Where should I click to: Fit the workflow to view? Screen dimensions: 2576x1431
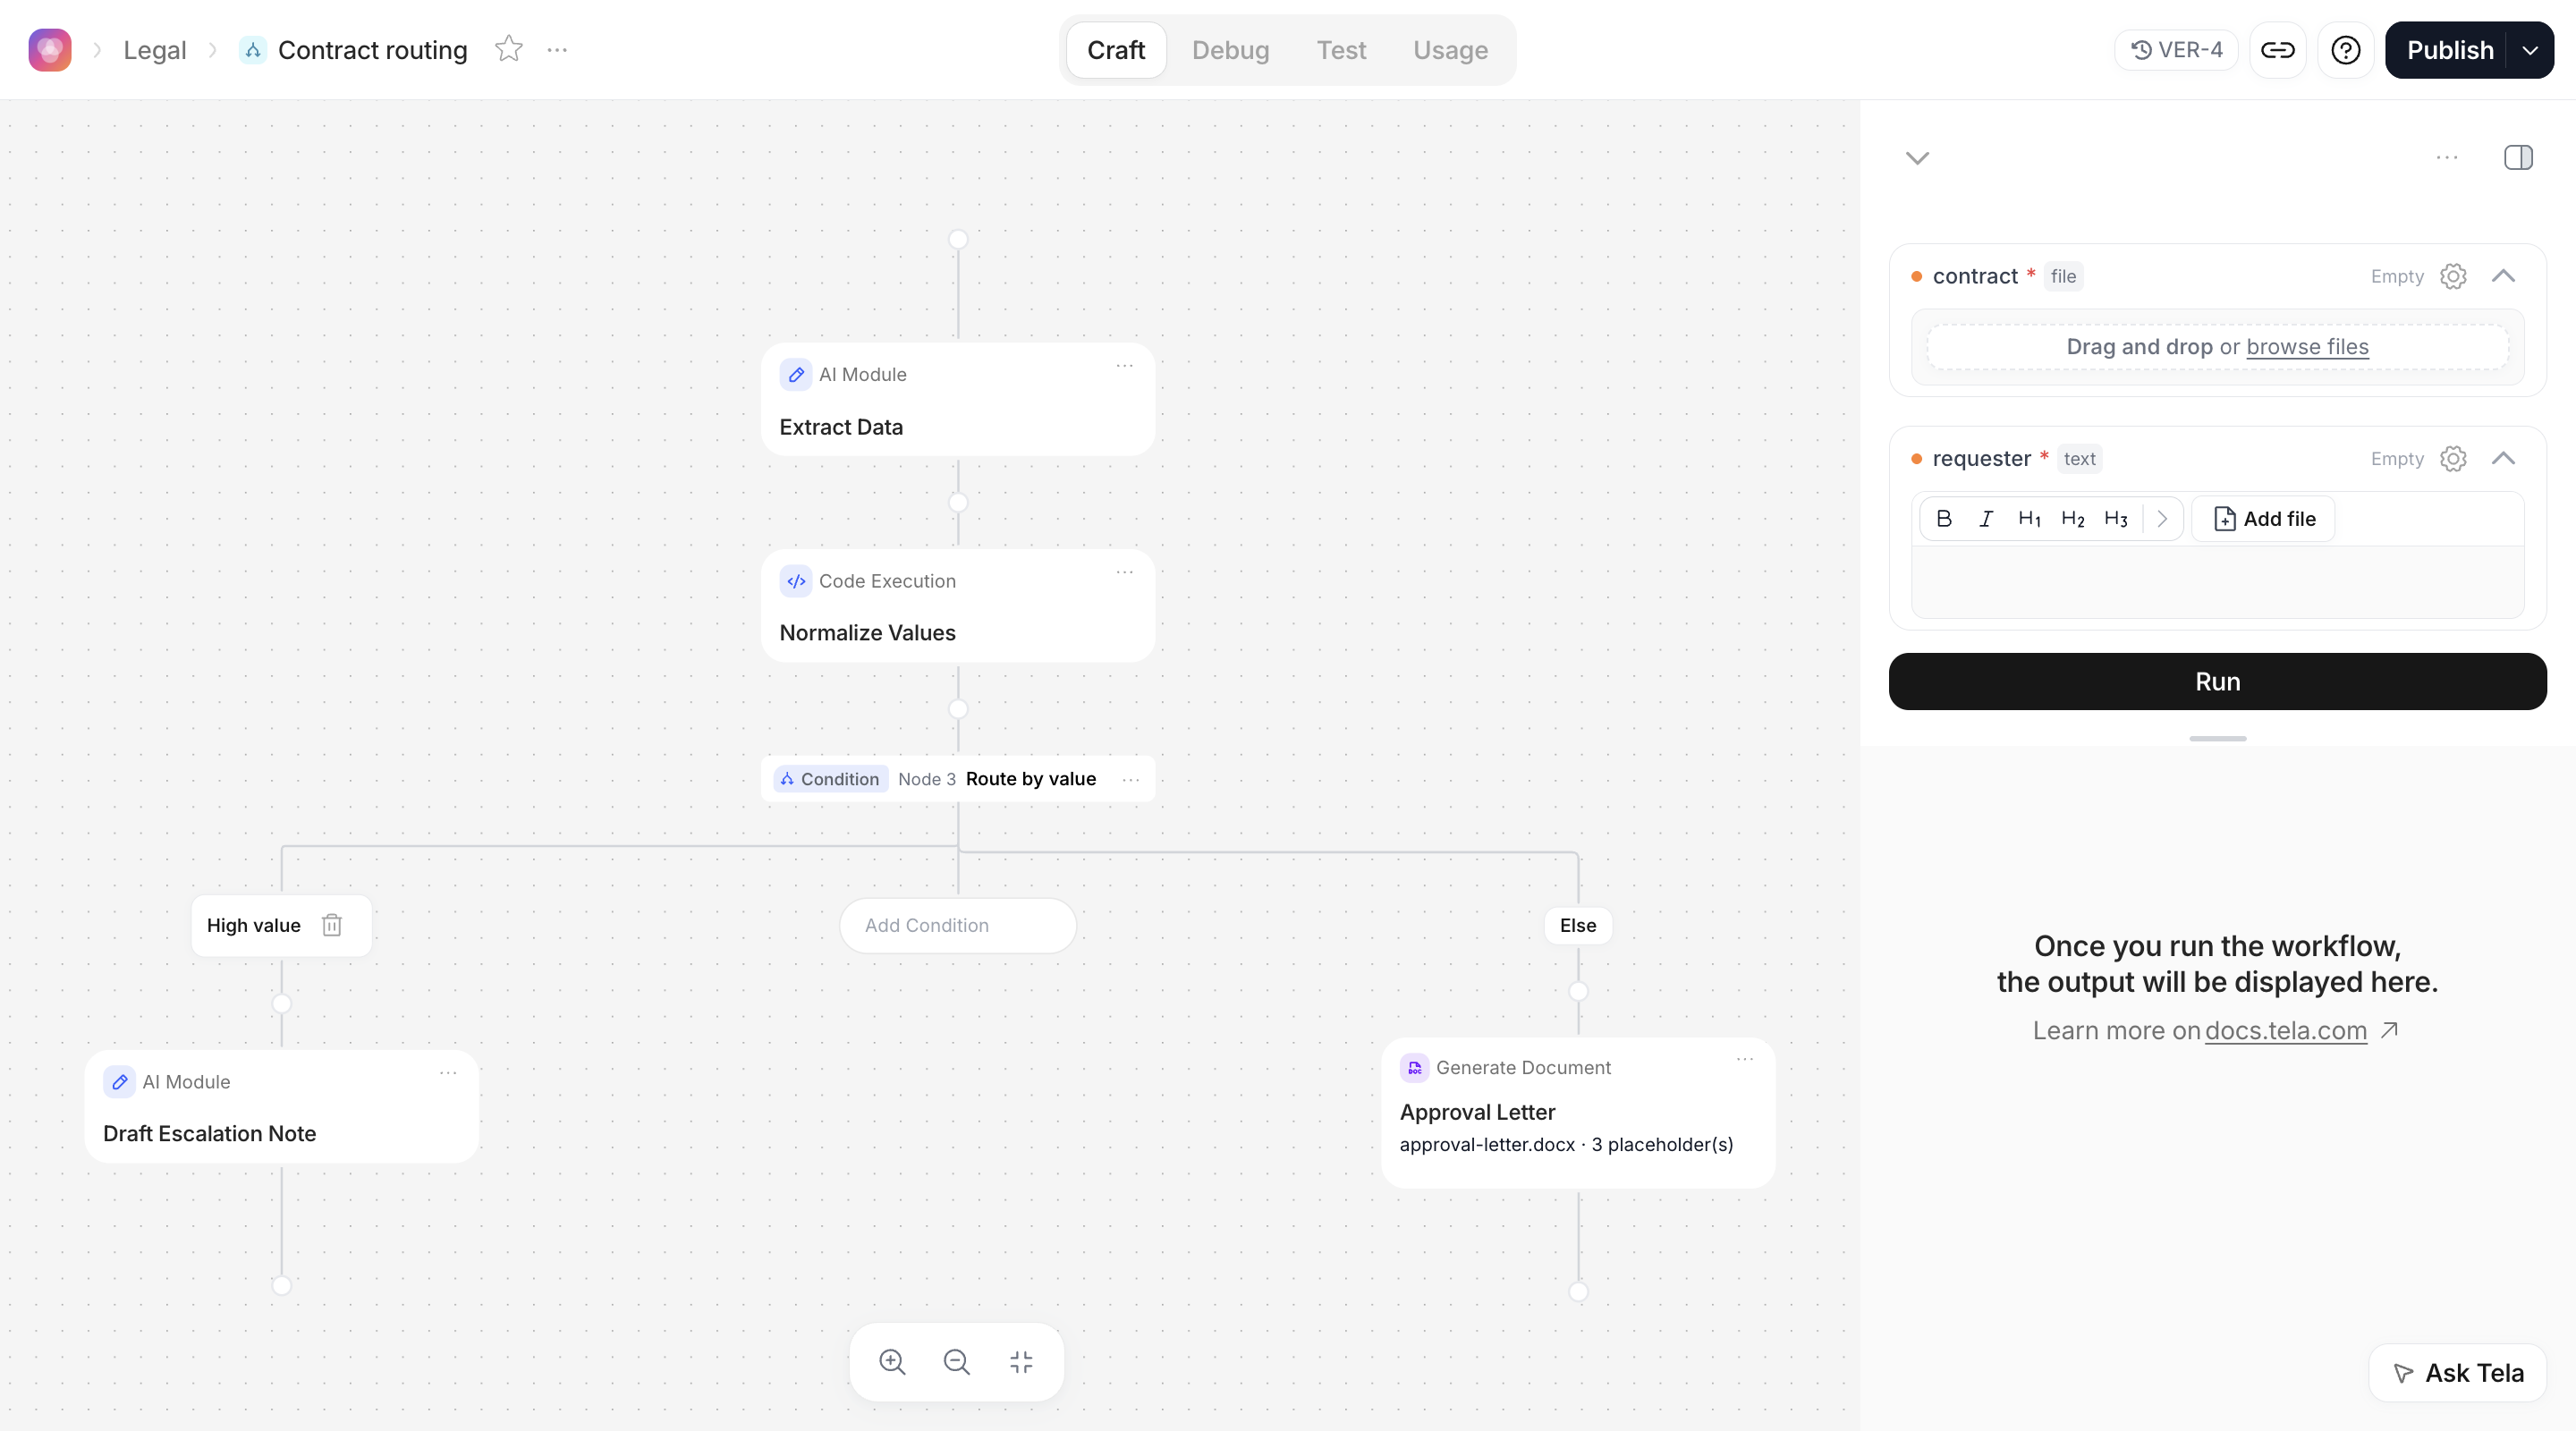pos(1021,1361)
